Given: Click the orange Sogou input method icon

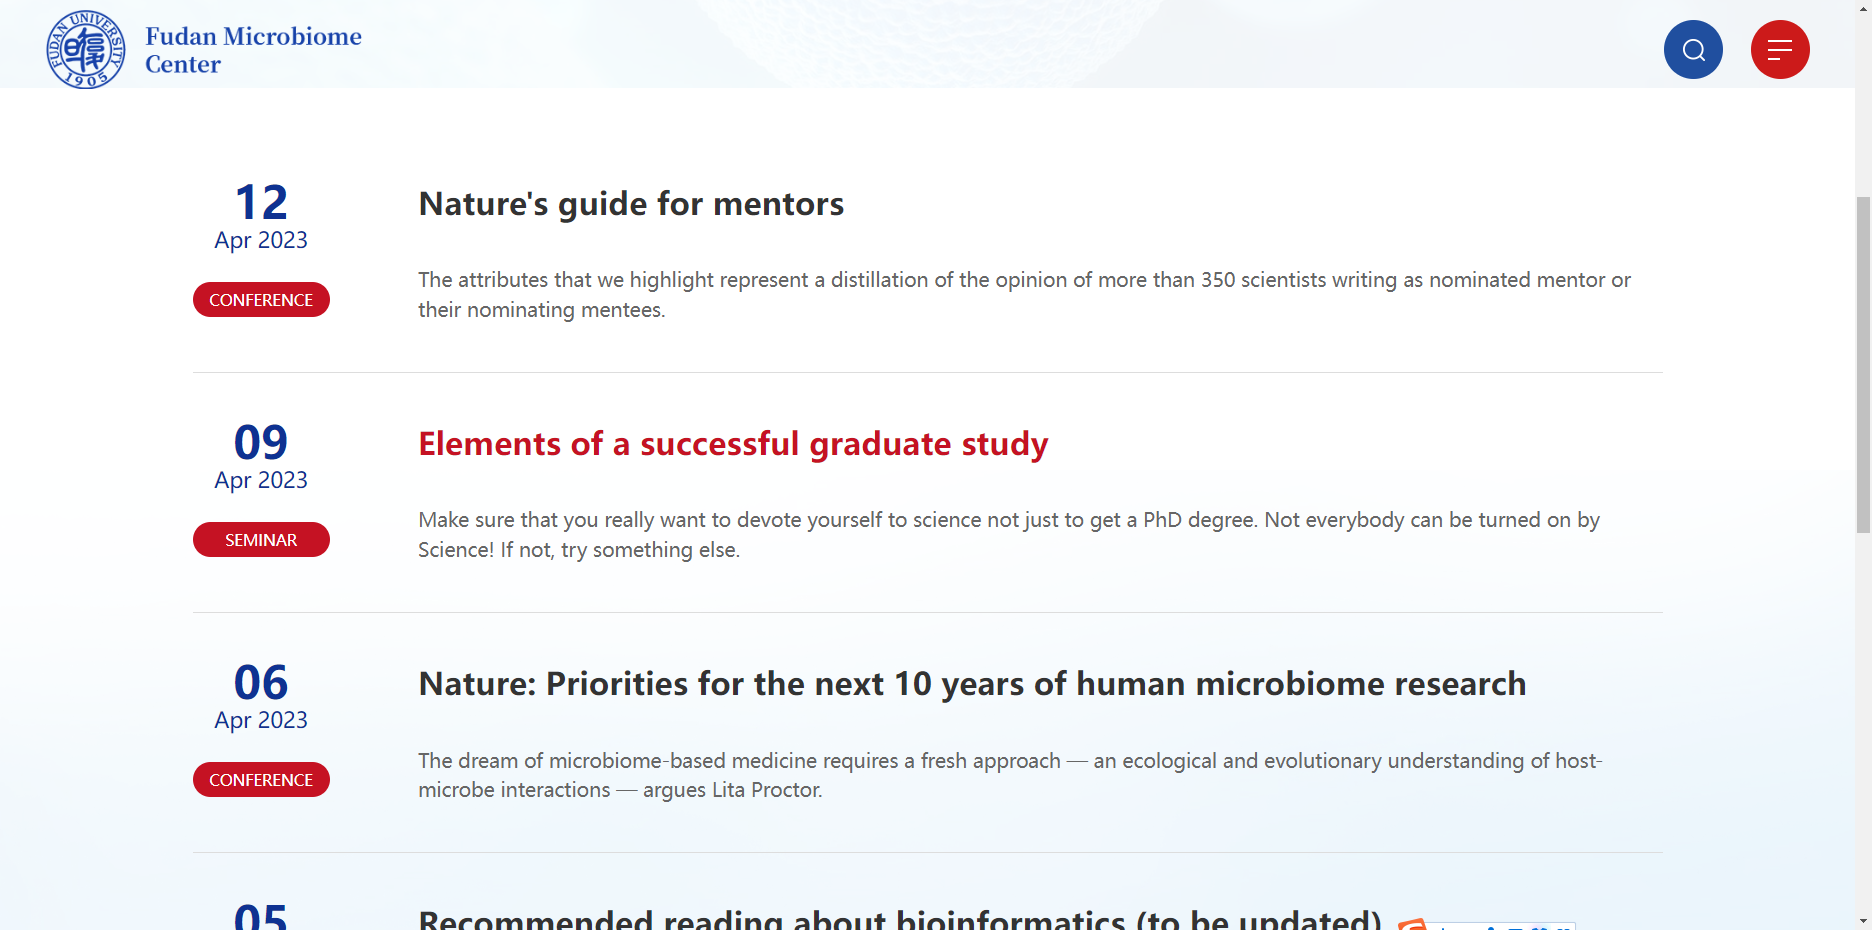Looking at the screenshot, I should point(1411,924).
